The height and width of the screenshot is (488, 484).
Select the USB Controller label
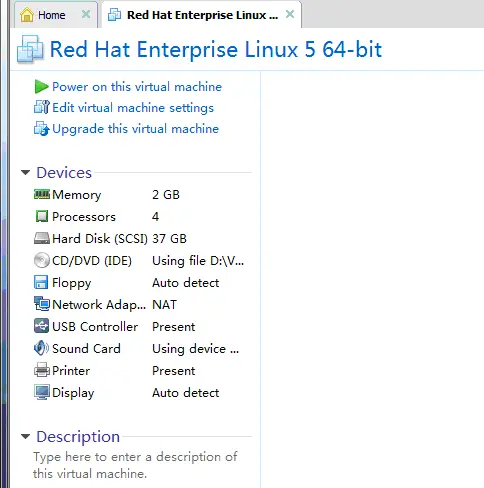tap(95, 327)
